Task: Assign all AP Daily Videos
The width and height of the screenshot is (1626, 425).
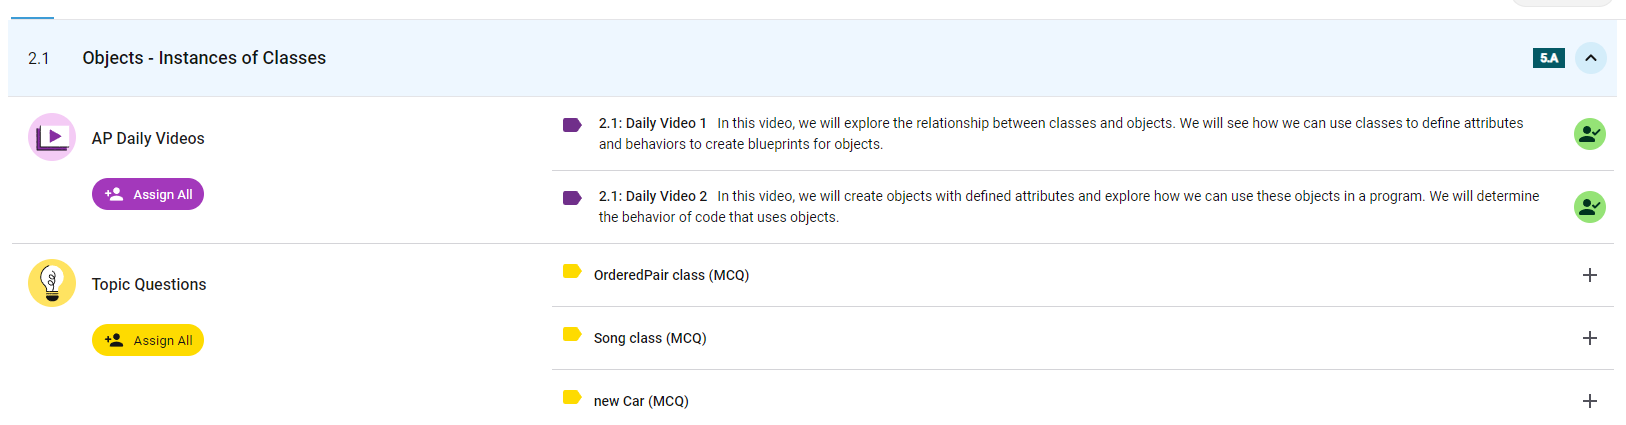Action: coord(148,194)
